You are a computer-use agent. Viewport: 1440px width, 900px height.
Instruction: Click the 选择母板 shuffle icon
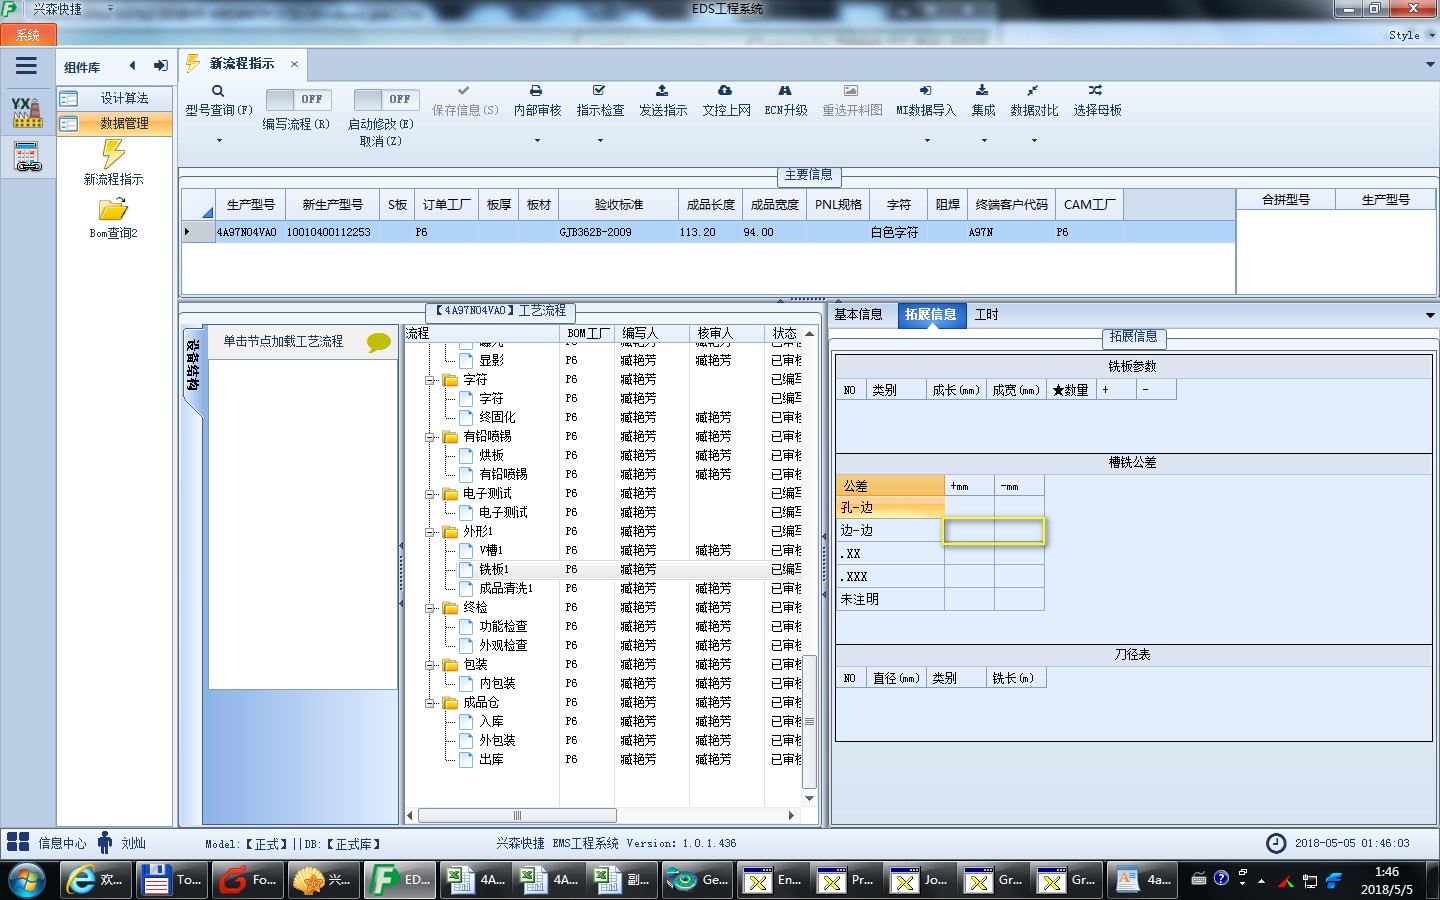click(1096, 90)
